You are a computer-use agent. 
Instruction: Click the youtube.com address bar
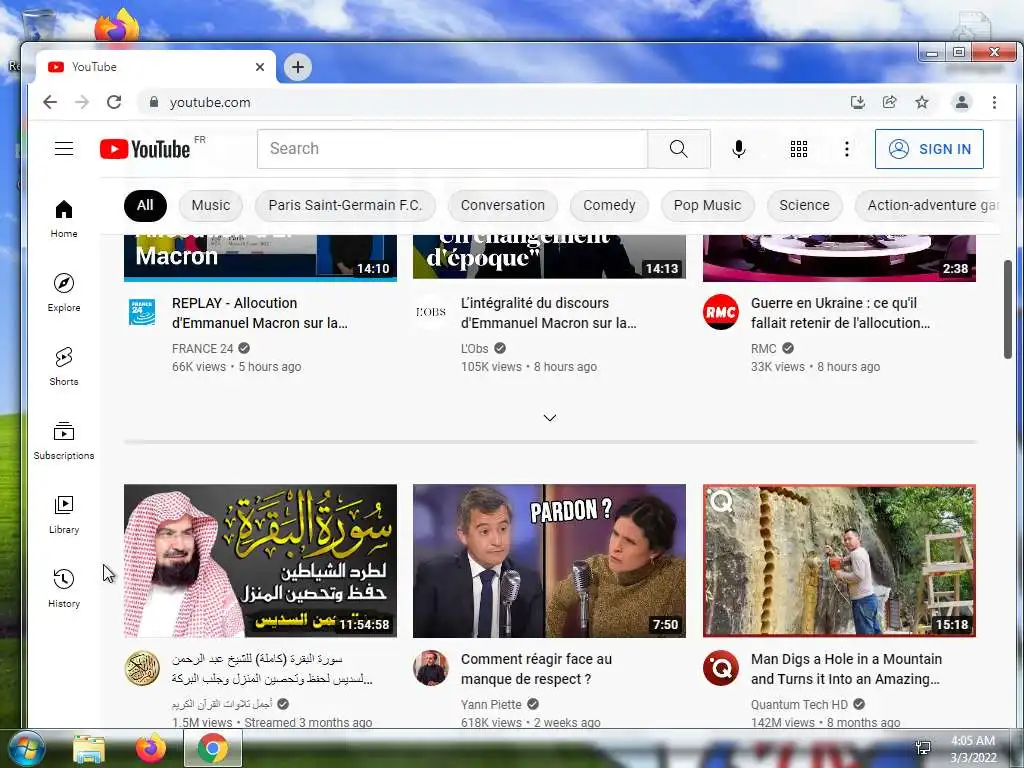pyautogui.click(x=490, y=102)
